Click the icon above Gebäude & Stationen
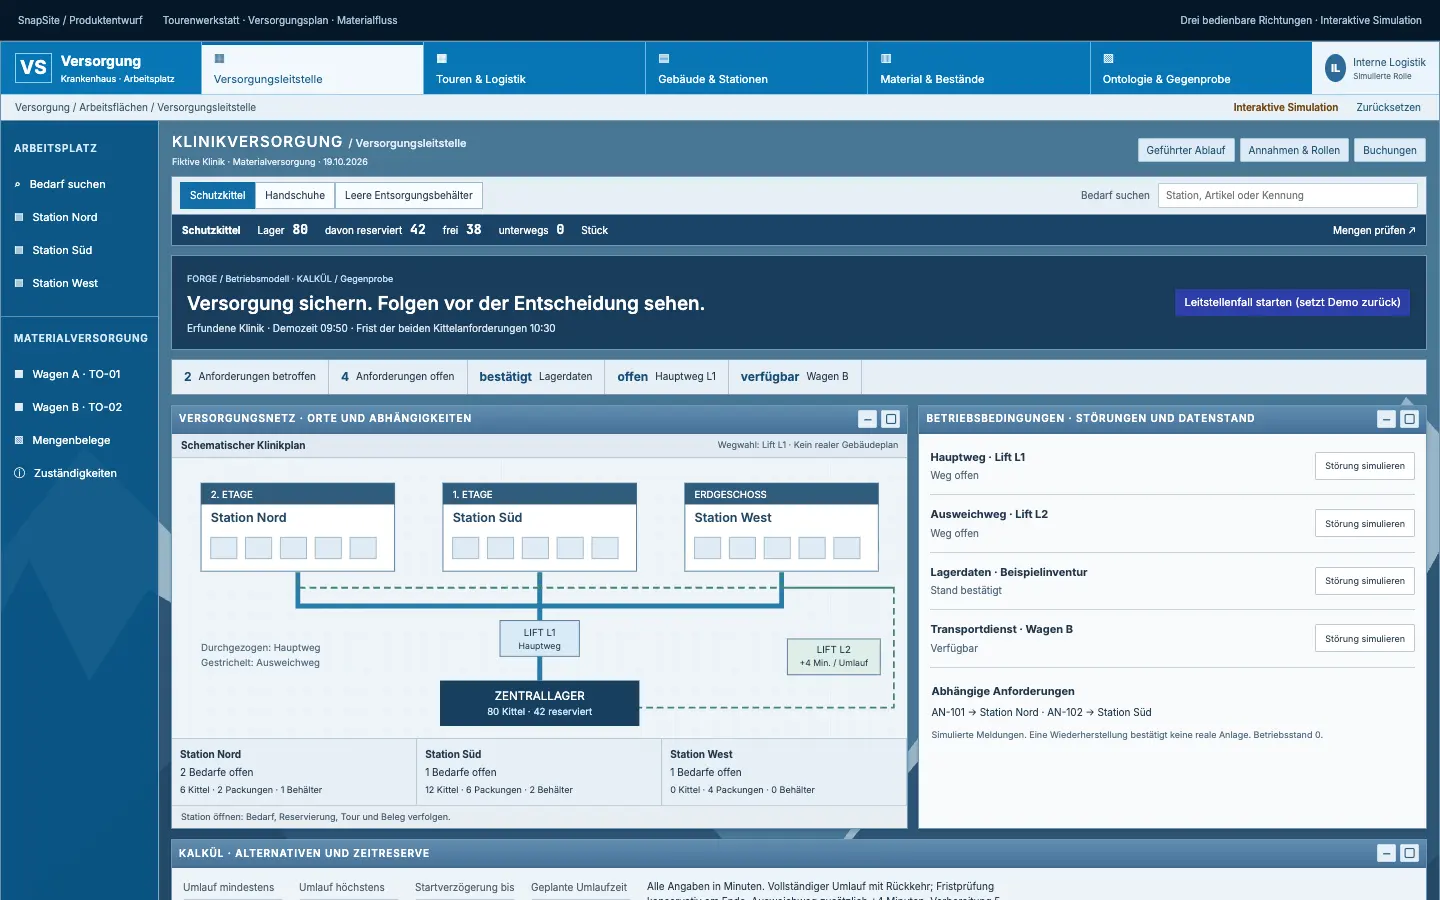1440x900 pixels. [664, 59]
